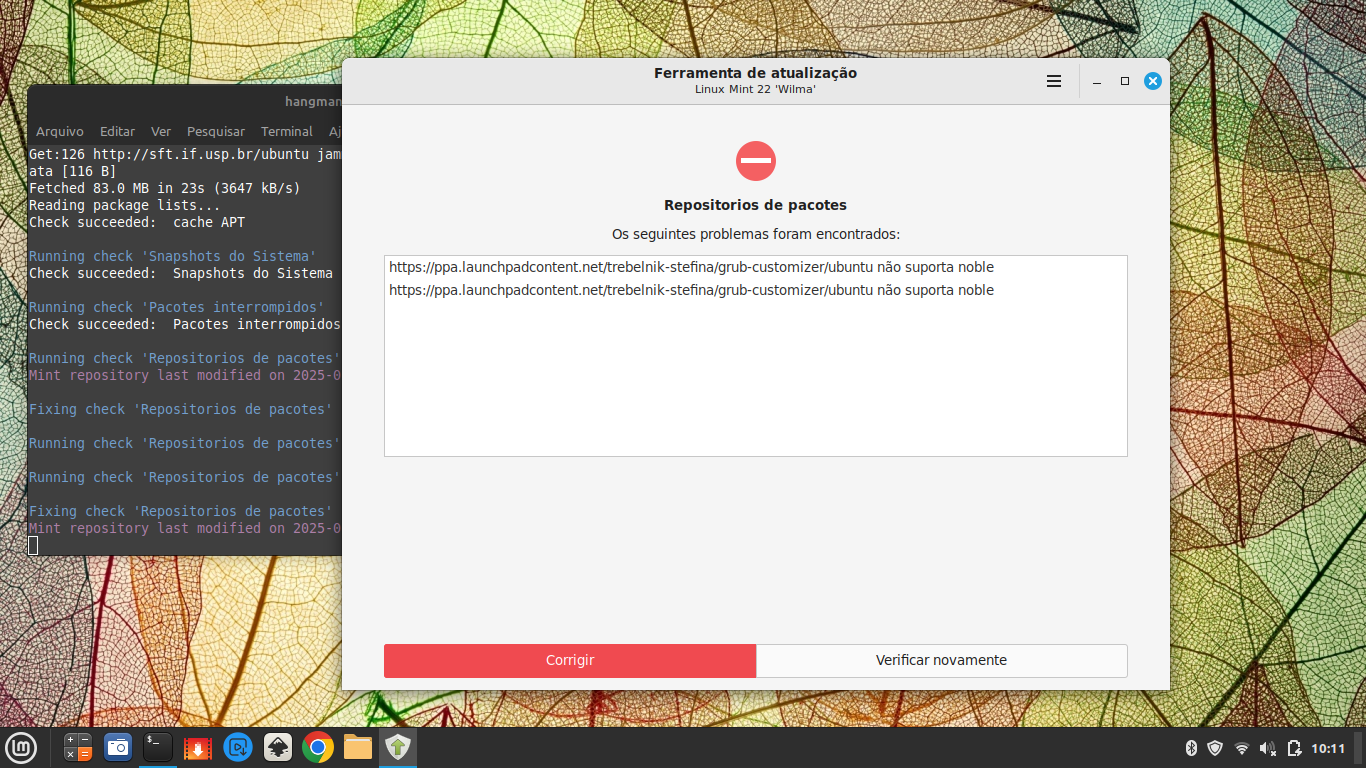
Task: Close the Ferramenta de atualização window
Action: 1153,81
